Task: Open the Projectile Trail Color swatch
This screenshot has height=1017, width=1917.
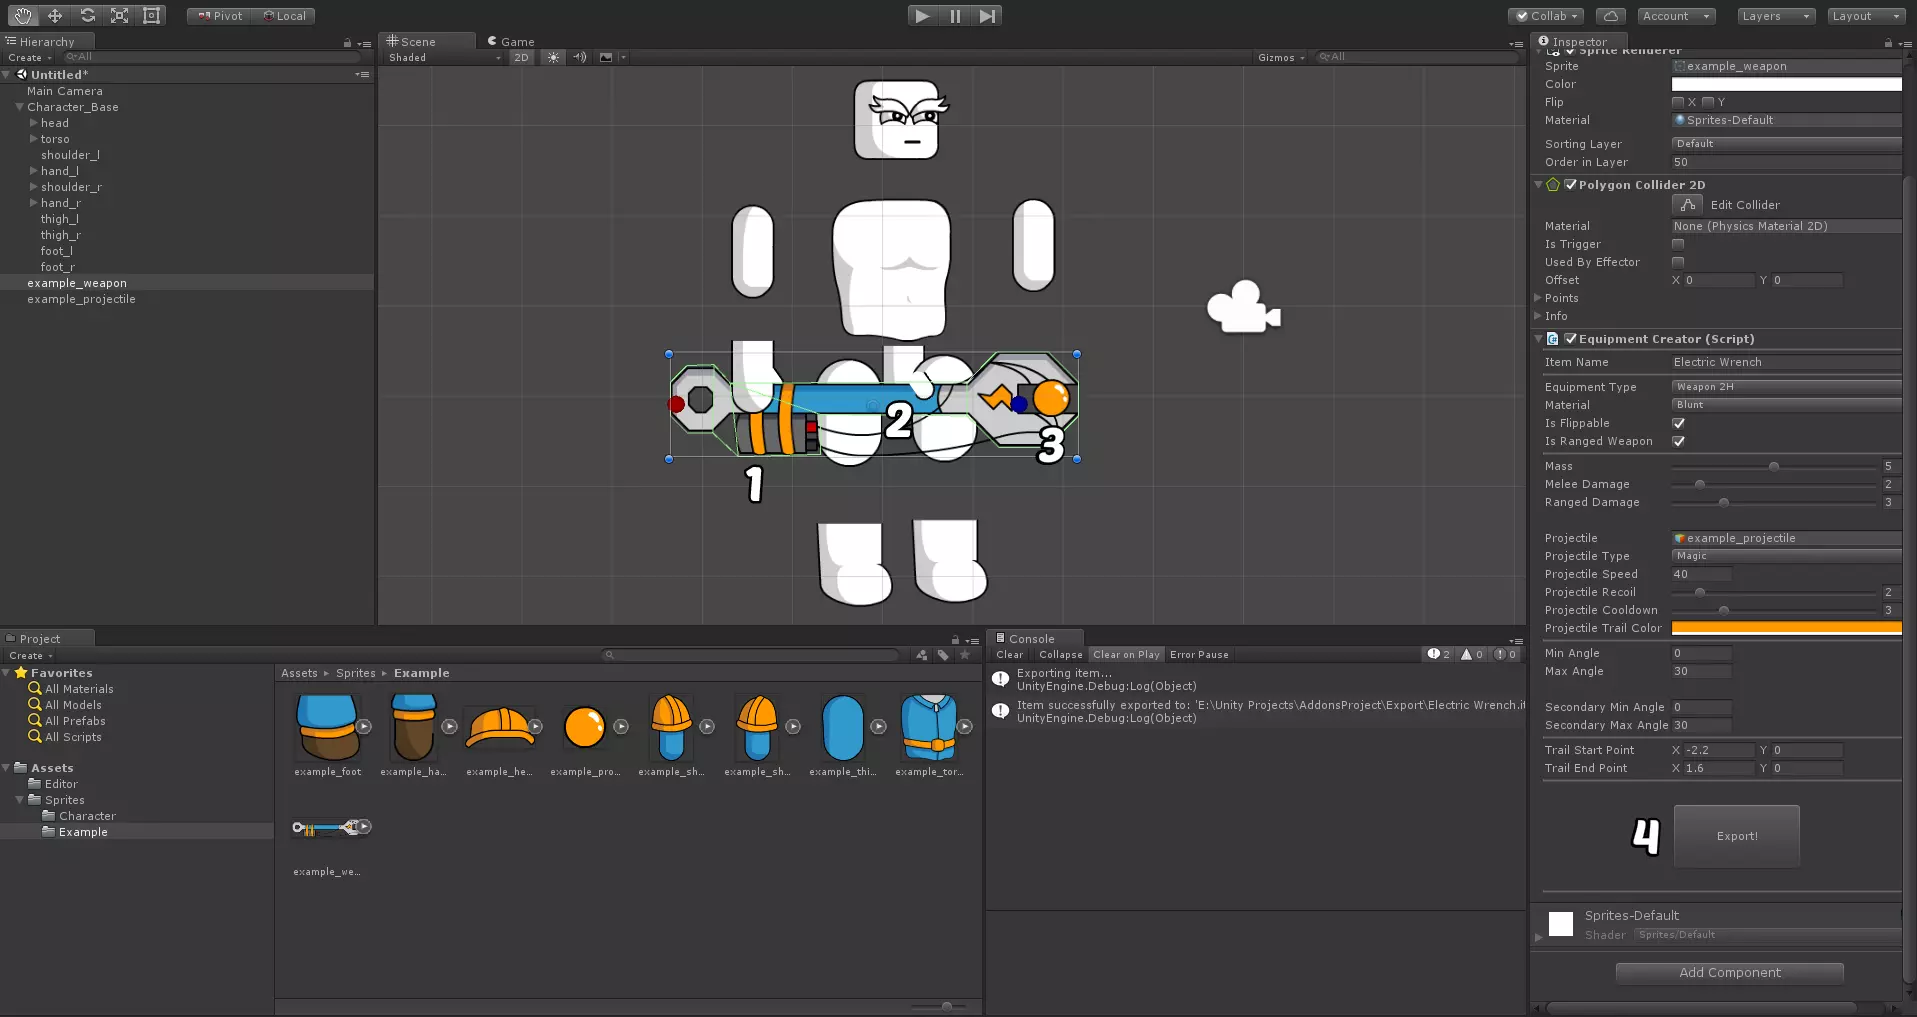Action: point(1786,629)
